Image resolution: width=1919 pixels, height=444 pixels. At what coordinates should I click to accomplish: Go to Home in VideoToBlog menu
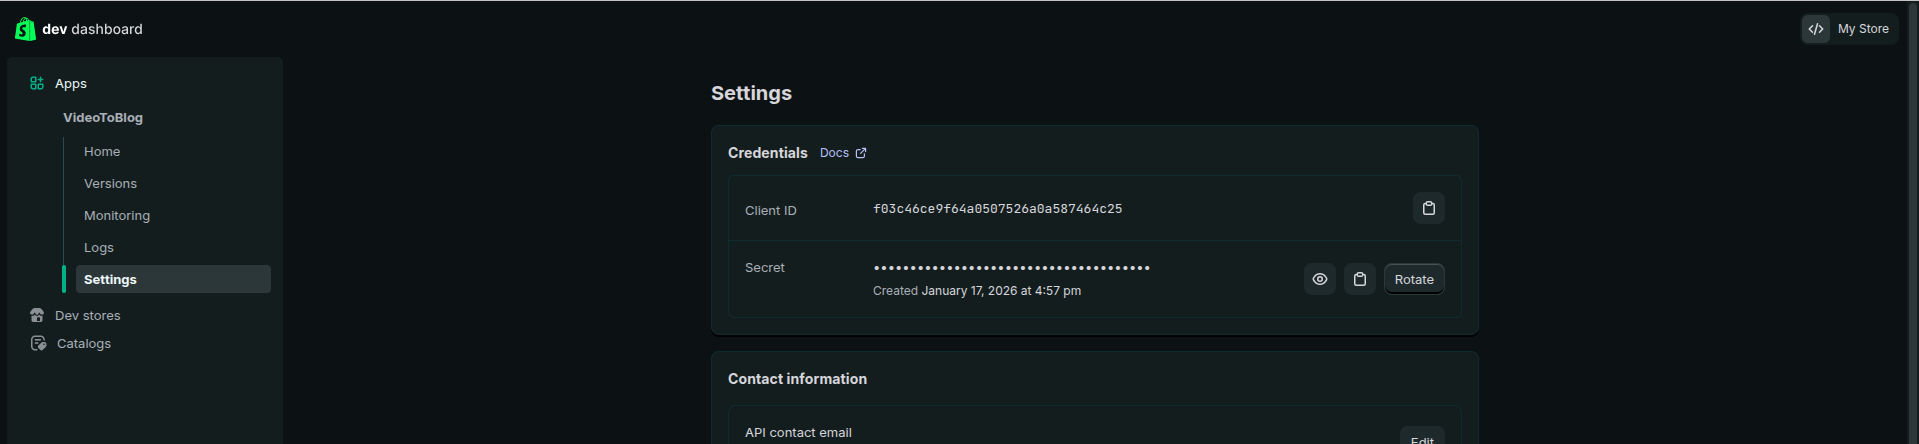click(x=102, y=151)
